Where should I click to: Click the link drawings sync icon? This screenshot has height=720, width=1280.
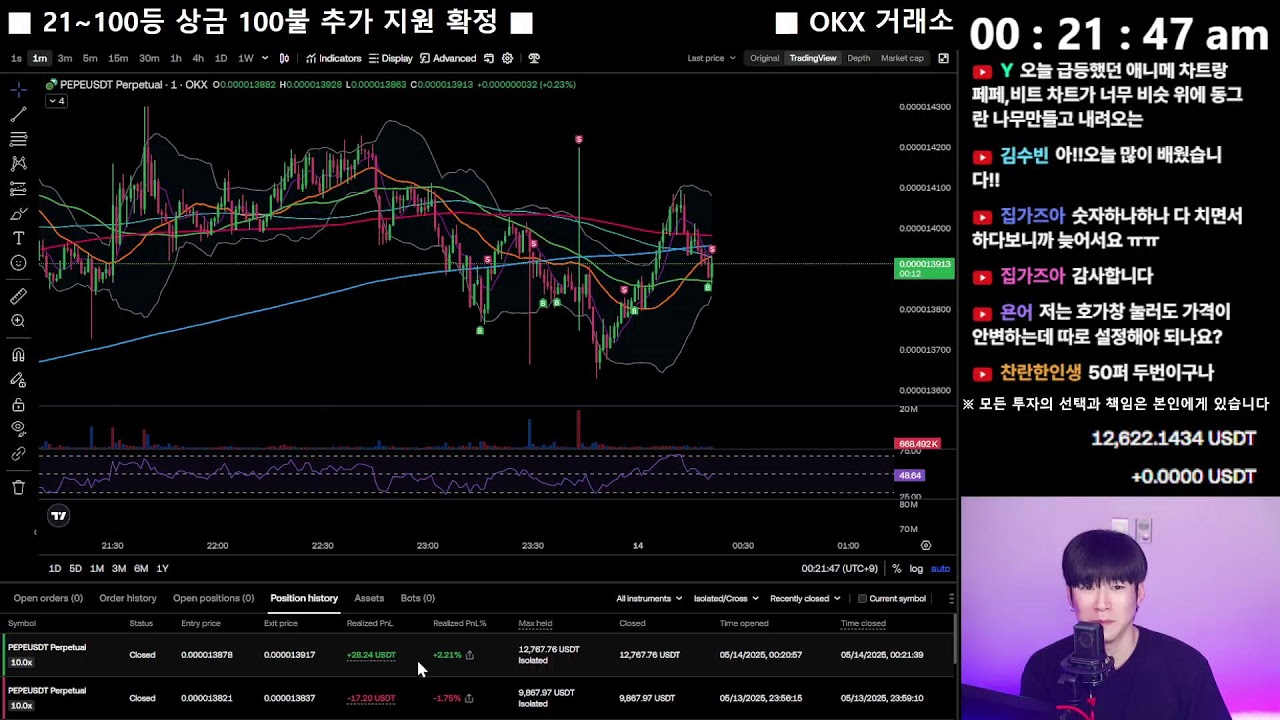(18, 454)
